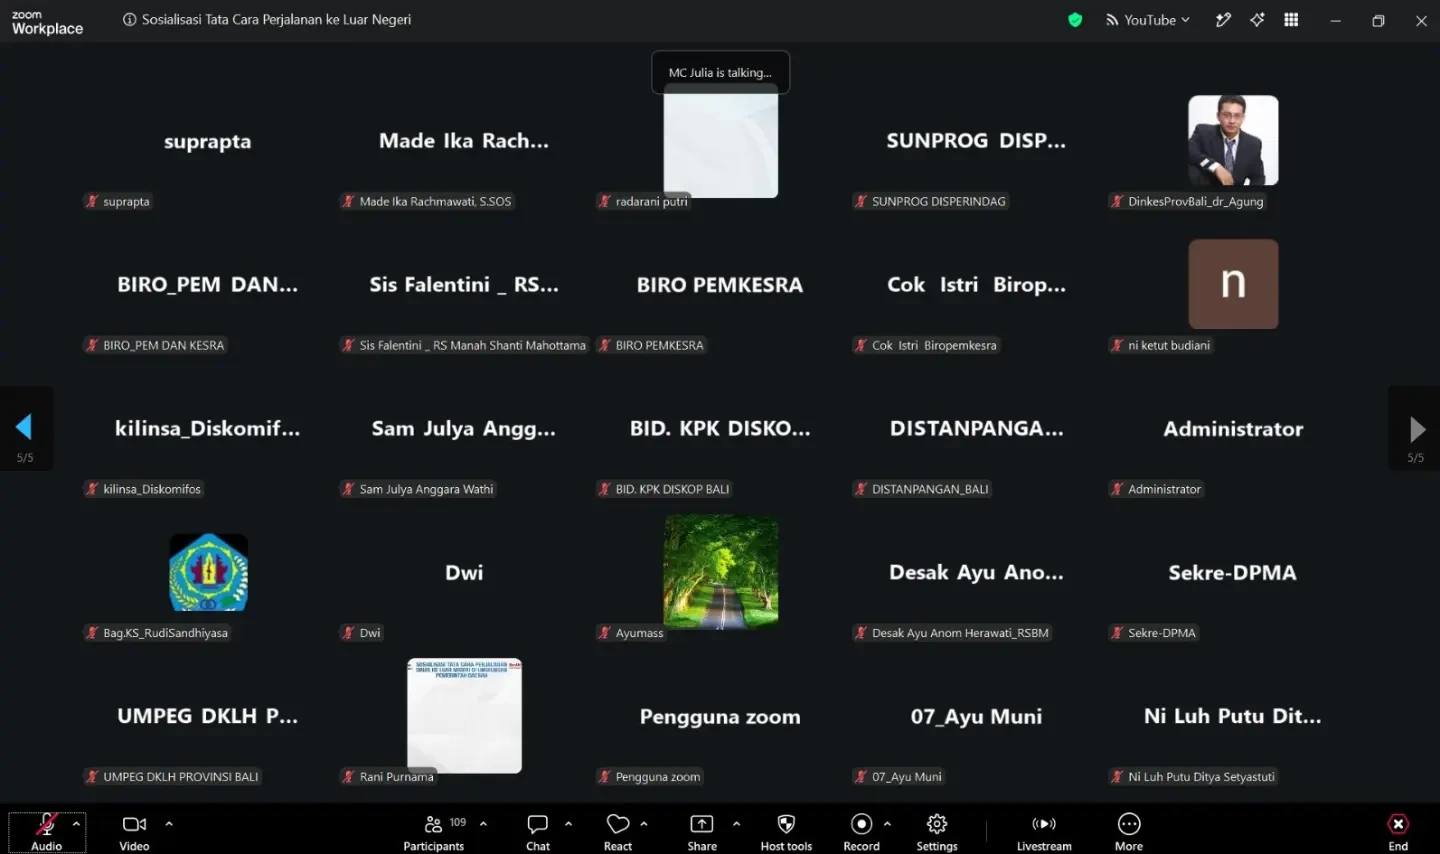Viewport: 1440px width, 854px height.
Task: Click the zoom Workplace logo
Action: tap(47, 23)
